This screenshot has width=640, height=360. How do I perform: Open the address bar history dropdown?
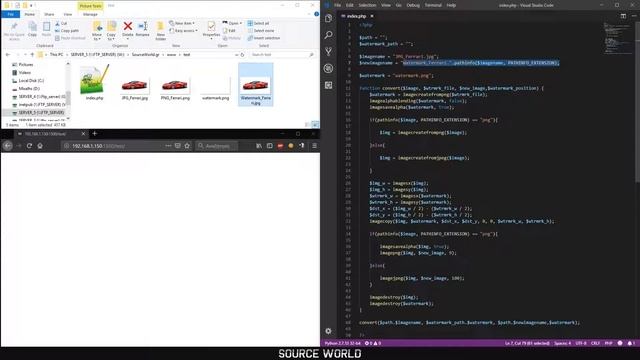coord(236,55)
